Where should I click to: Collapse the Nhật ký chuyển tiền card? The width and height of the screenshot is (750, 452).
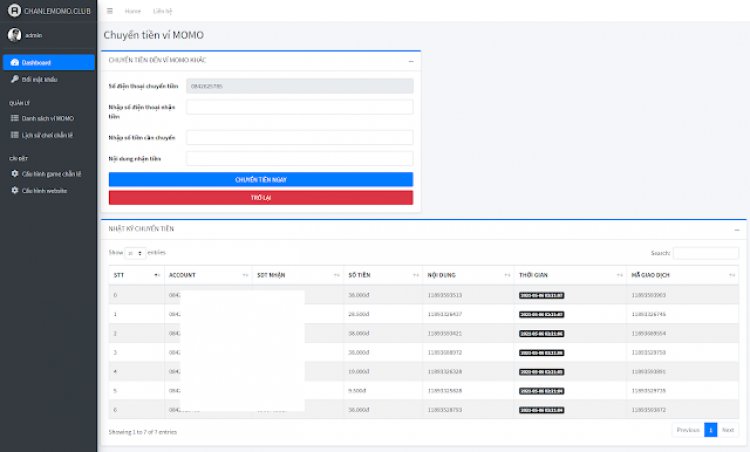[737, 230]
